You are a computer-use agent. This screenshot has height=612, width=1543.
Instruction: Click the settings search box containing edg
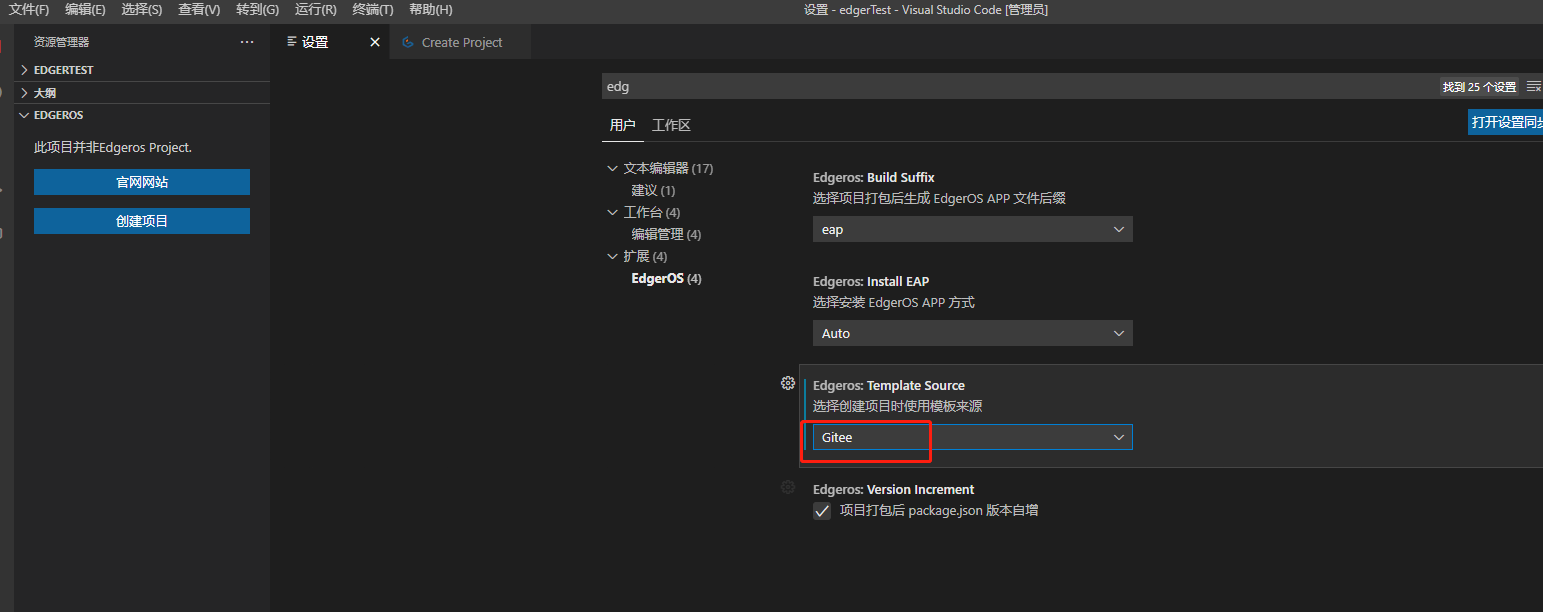pyautogui.click(x=1020, y=87)
